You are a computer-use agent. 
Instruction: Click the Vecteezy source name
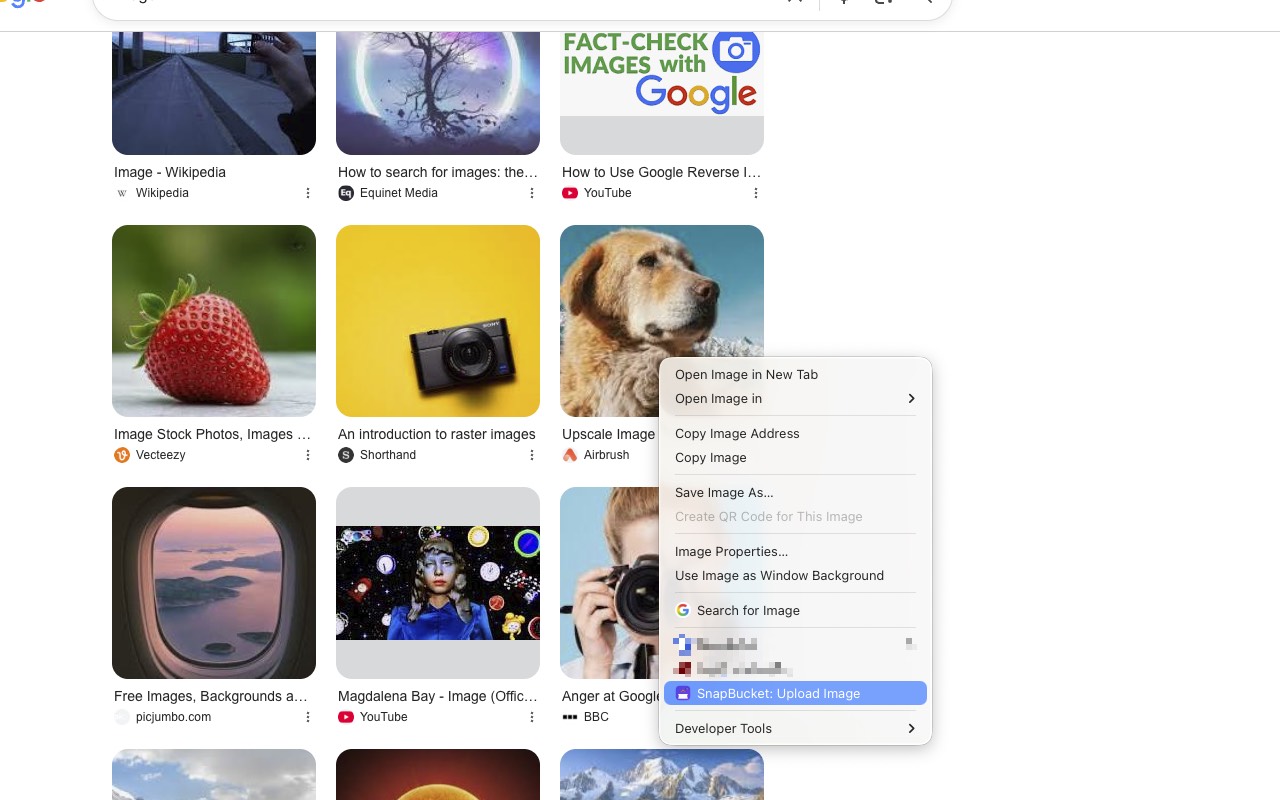point(161,455)
